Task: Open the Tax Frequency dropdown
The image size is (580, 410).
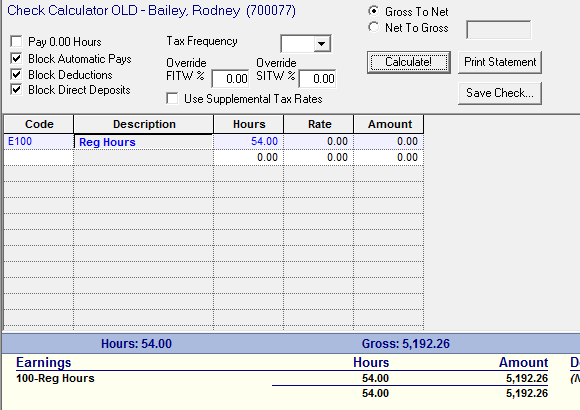Action: pos(321,44)
